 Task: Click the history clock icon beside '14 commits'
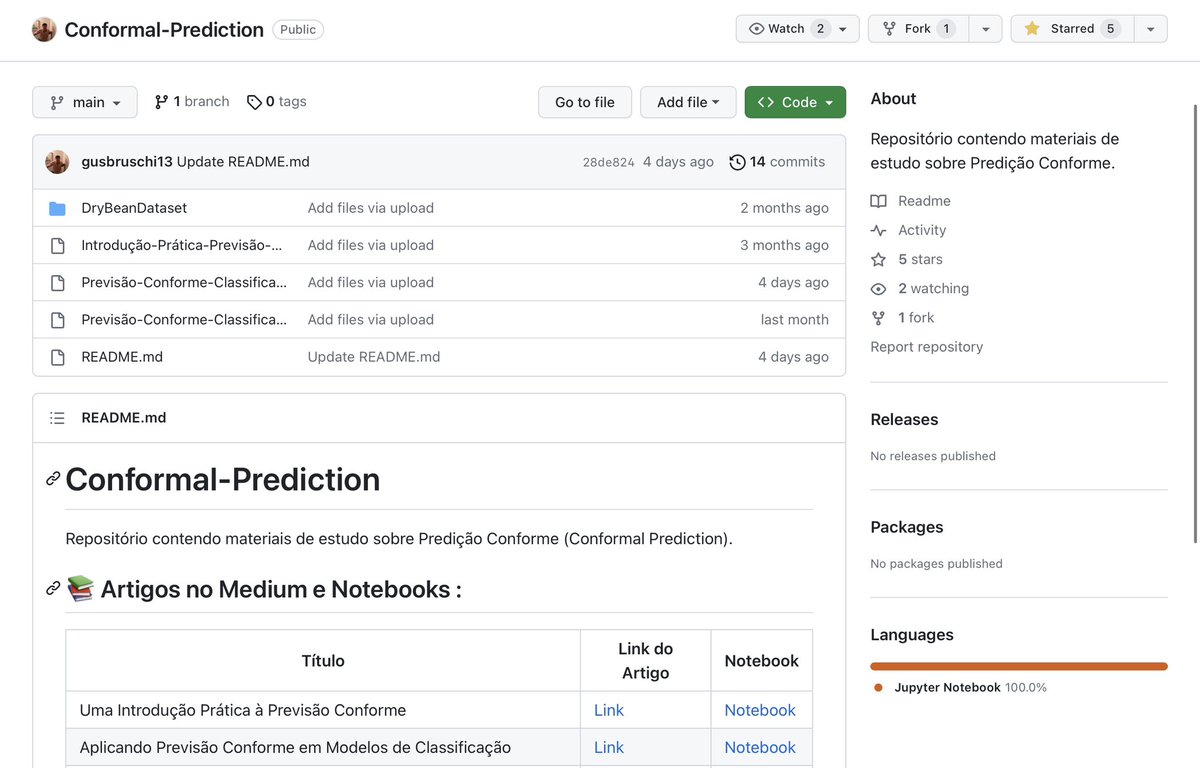(x=737, y=162)
